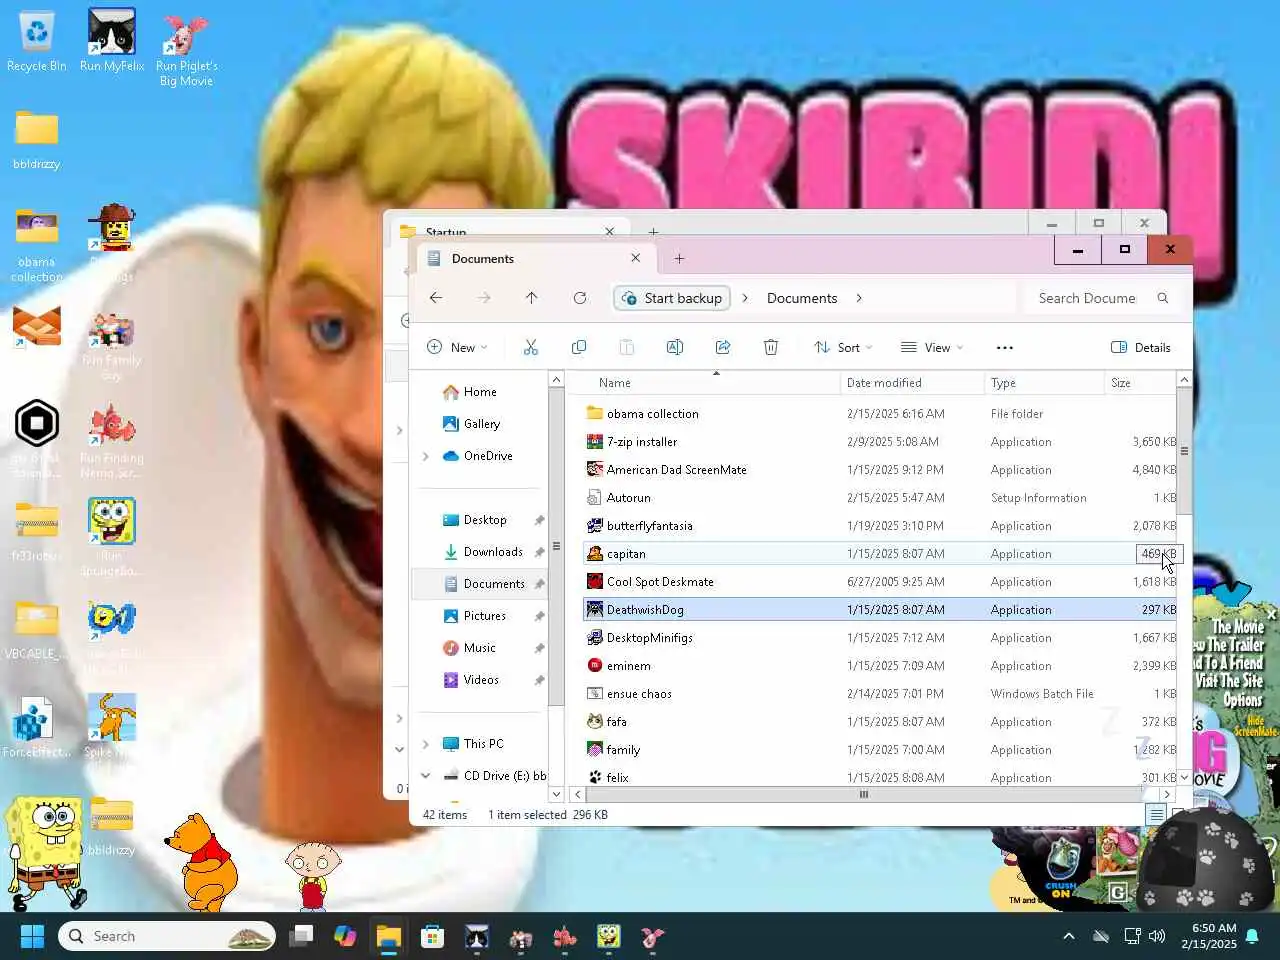This screenshot has width=1280, height=960.
Task: Click the SpongeBob taskbar icon
Action: (x=608, y=936)
